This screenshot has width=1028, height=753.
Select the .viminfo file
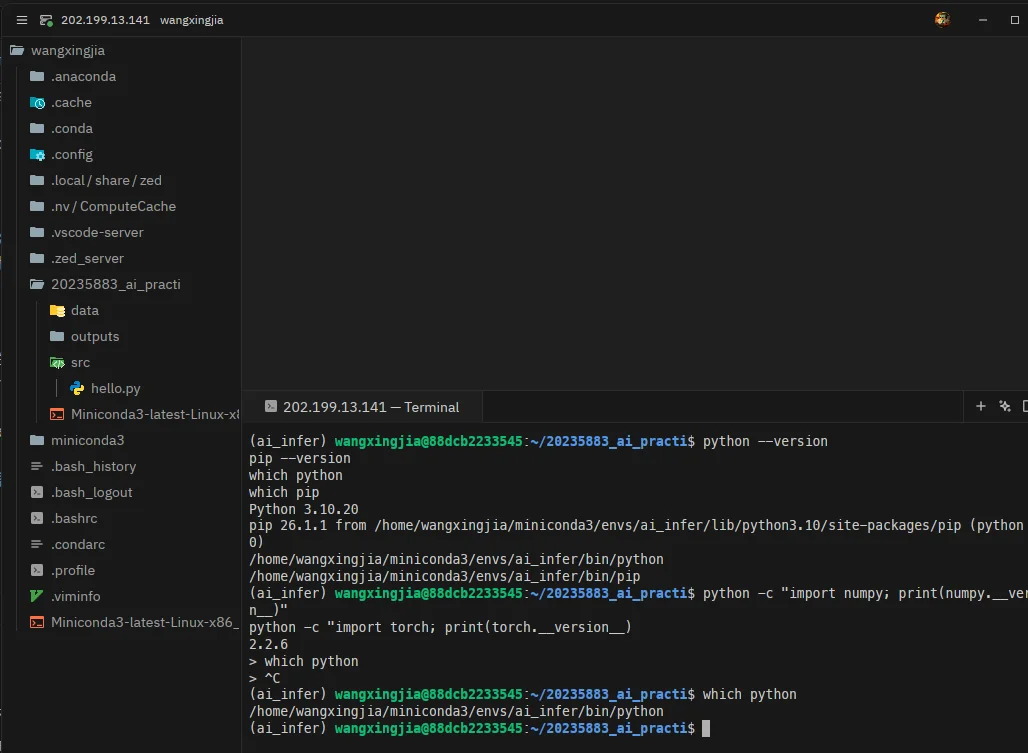tap(75, 596)
